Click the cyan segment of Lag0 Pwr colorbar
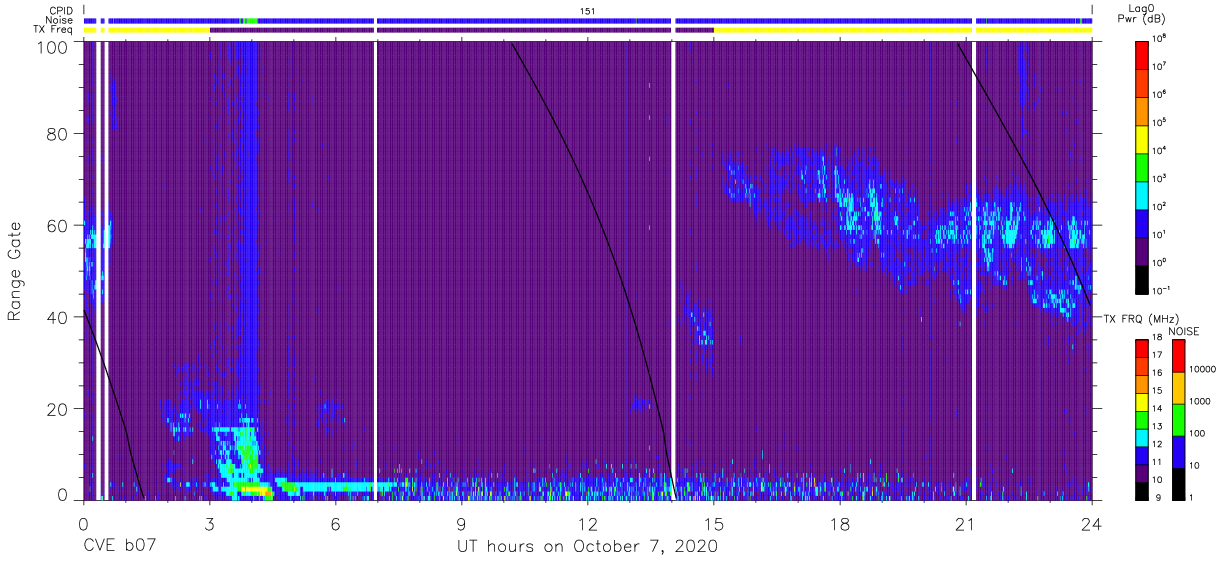The height and width of the screenshot is (567, 1228). (x=1141, y=193)
